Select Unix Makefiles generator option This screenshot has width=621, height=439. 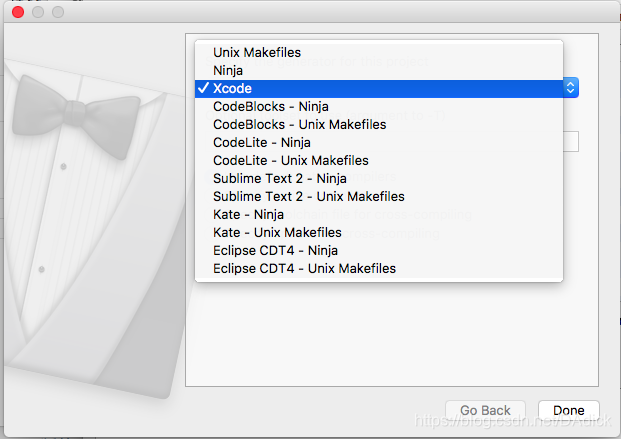coord(379,52)
